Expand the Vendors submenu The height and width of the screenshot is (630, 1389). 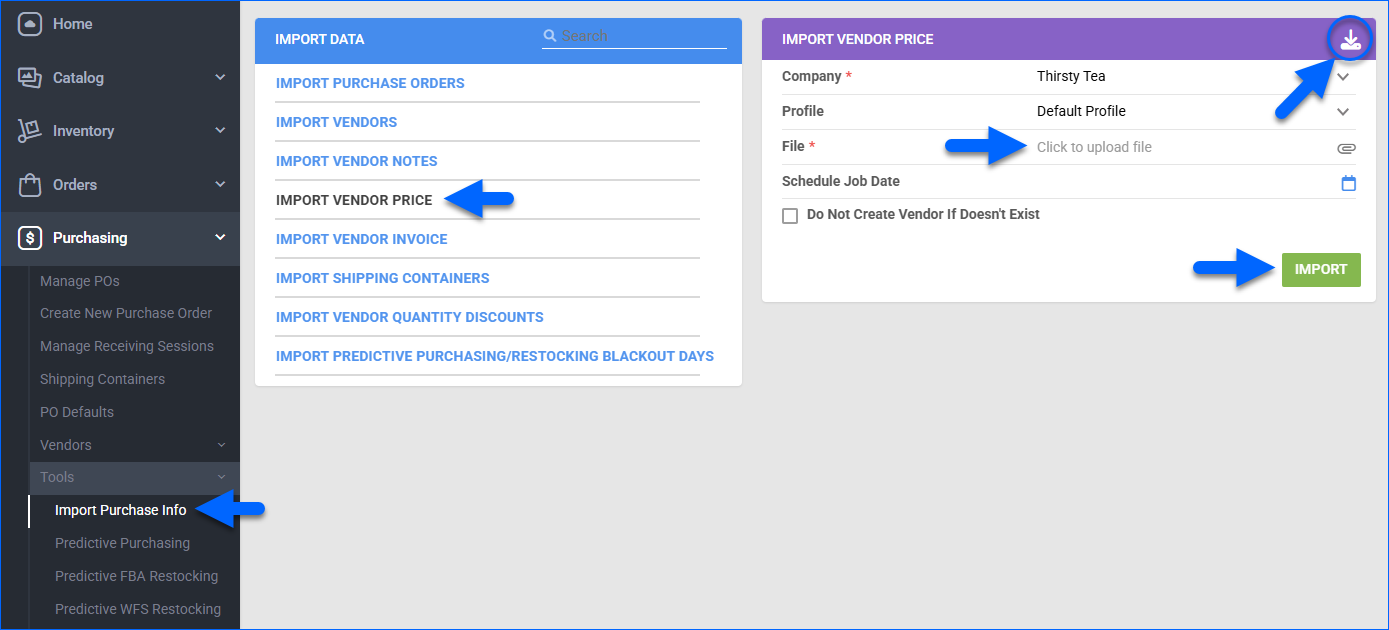(x=221, y=445)
